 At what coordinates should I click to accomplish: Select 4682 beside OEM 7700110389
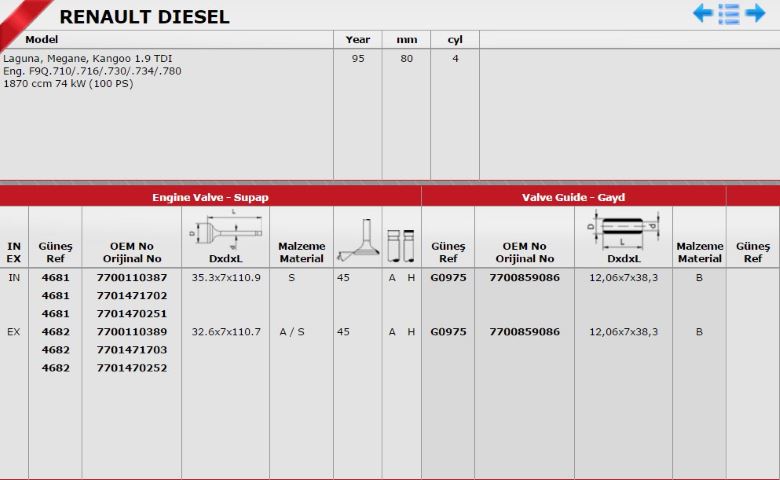pyautogui.click(x=55, y=331)
